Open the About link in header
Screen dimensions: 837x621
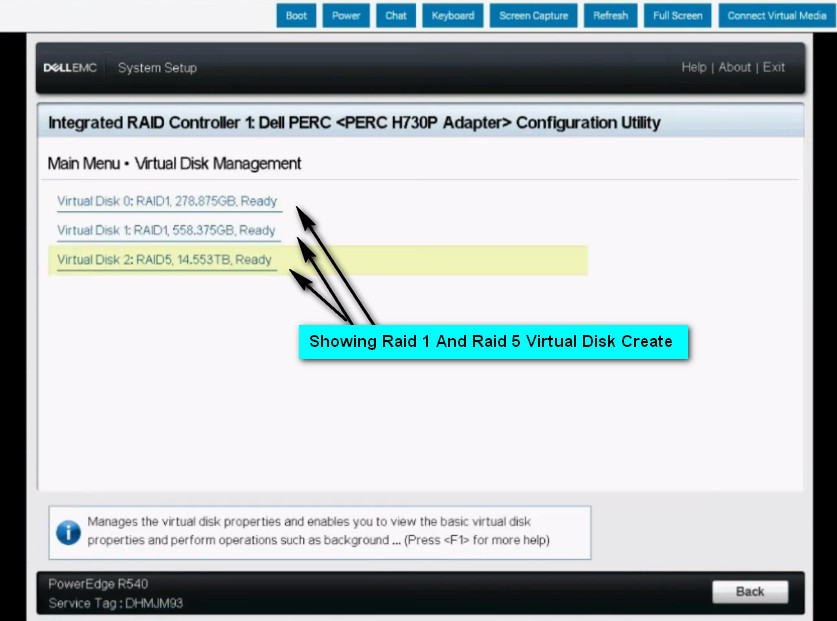tap(735, 67)
